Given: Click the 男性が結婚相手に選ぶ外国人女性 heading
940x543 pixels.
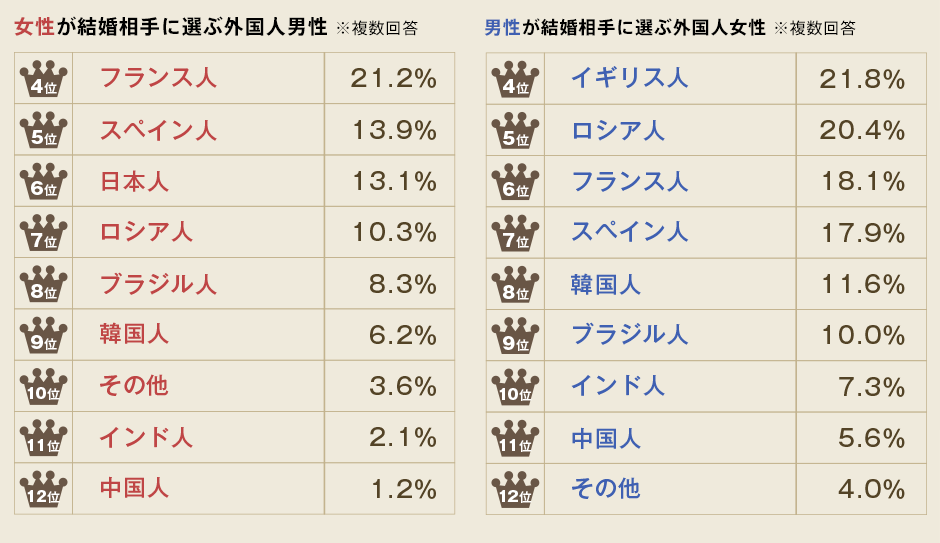Looking at the screenshot, I should click(x=625, y=27).
